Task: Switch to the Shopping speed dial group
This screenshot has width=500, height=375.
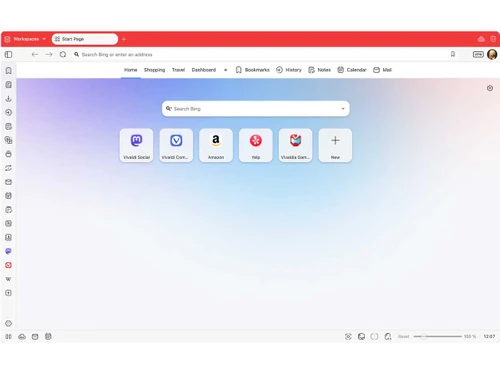Action: 154,70
